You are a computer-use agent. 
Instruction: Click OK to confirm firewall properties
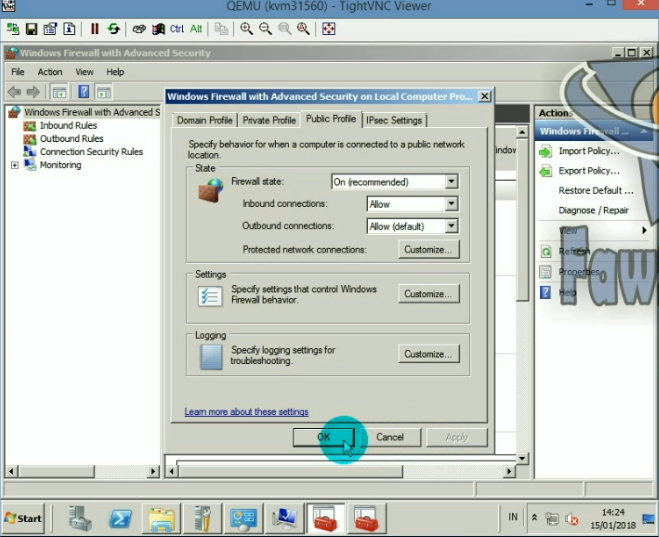(x=323, y=437)
